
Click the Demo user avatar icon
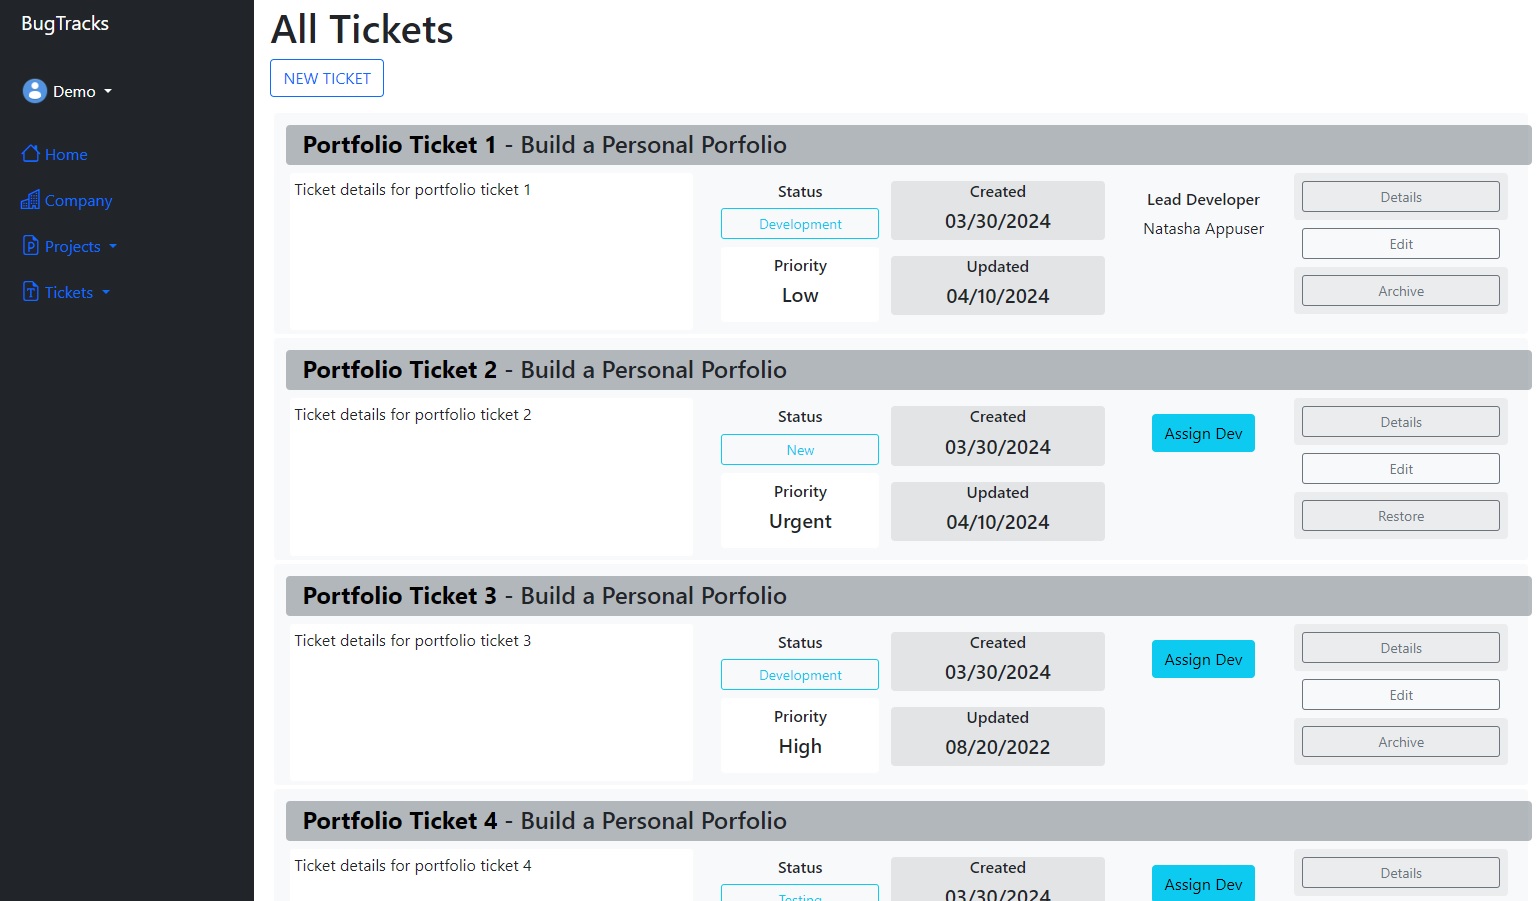35,91
